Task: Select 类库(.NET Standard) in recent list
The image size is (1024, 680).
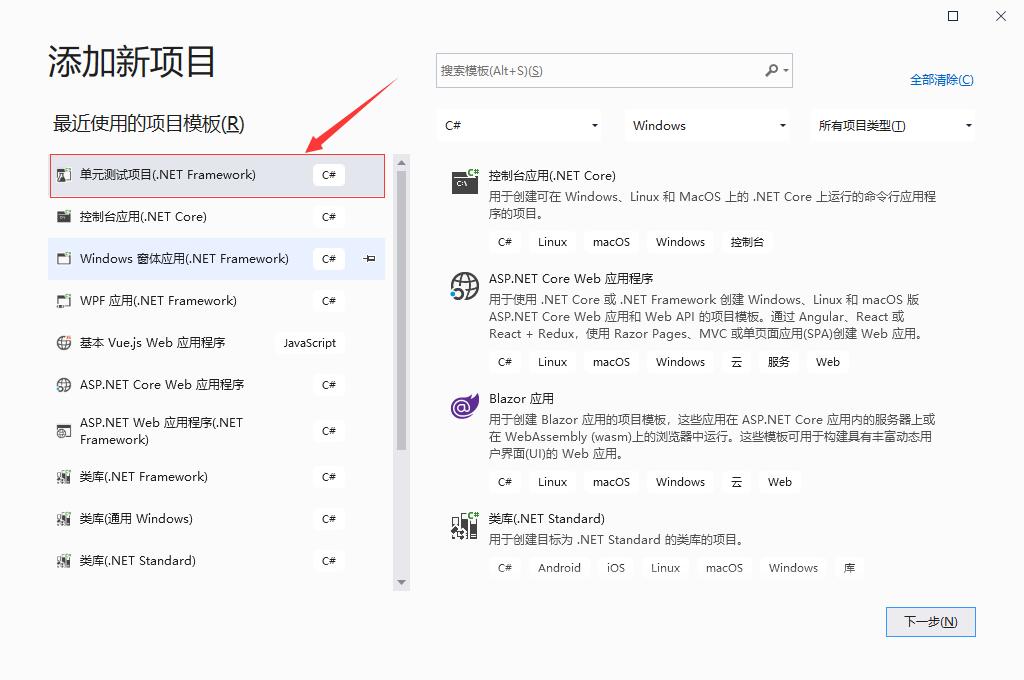Action: (217, 561)
